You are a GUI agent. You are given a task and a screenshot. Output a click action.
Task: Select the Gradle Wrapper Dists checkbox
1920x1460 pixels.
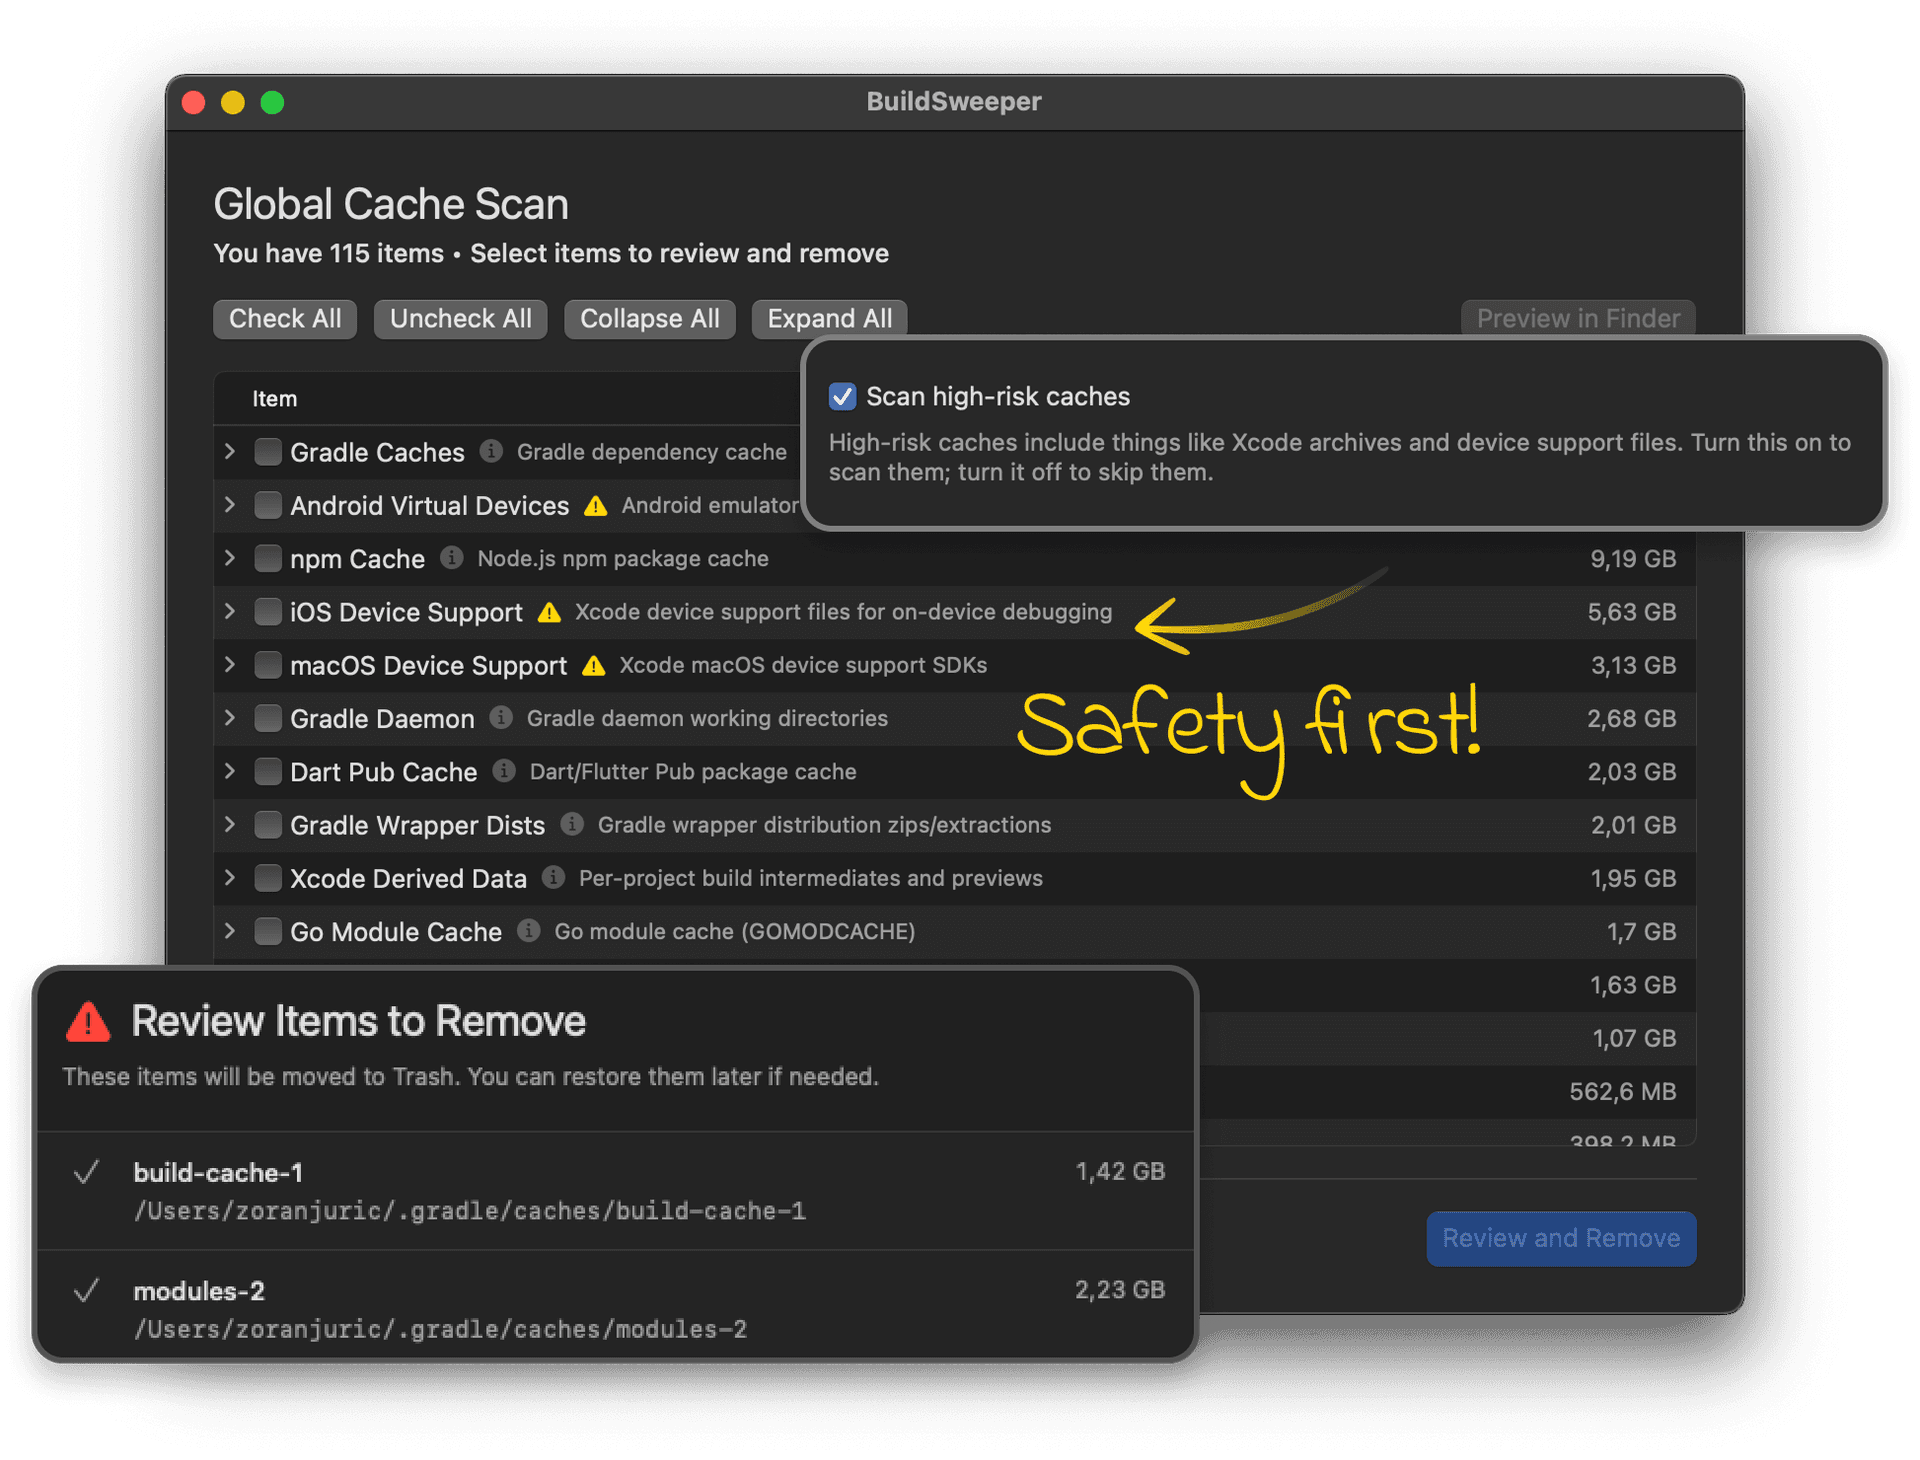(x=267, y=825)
